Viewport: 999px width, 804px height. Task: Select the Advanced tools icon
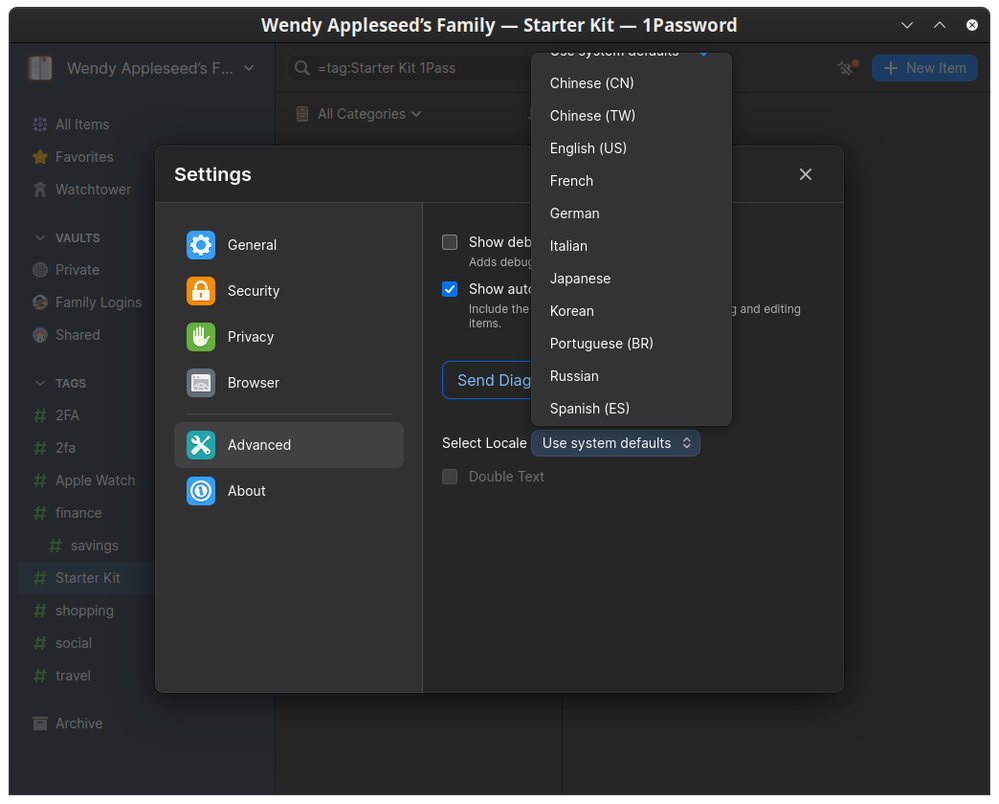201,445
